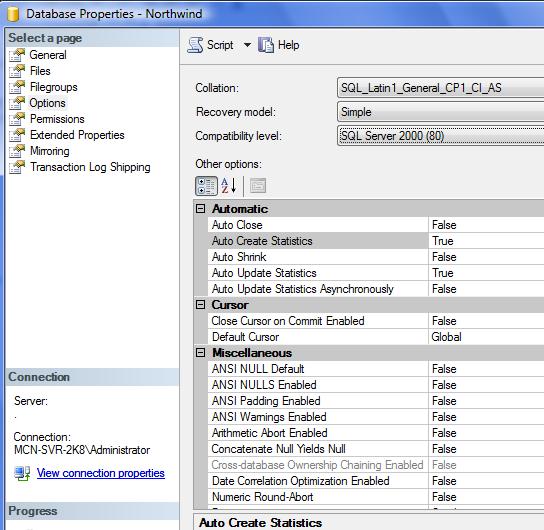
Task: Click View connection properties link
Action: (x=101, y=473)
